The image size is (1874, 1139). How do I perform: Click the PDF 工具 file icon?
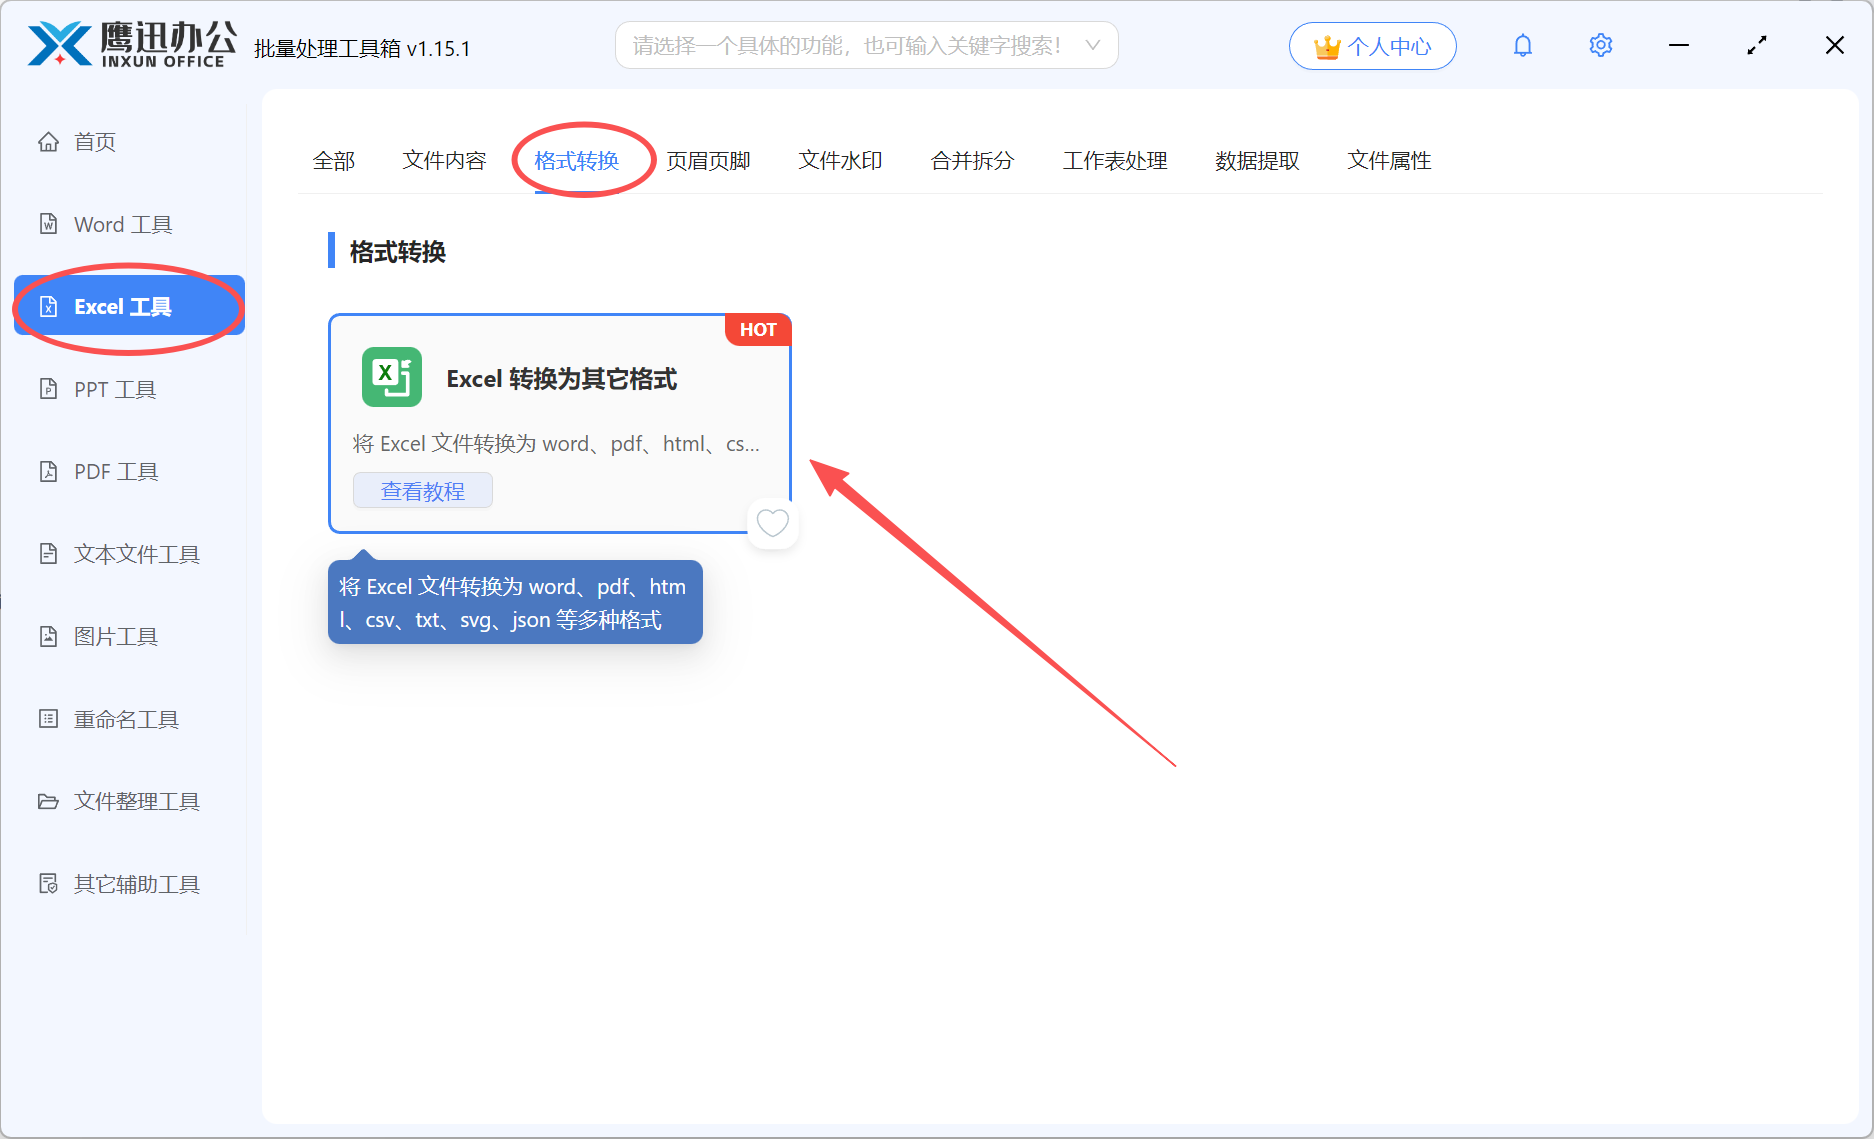coord(48,471)
